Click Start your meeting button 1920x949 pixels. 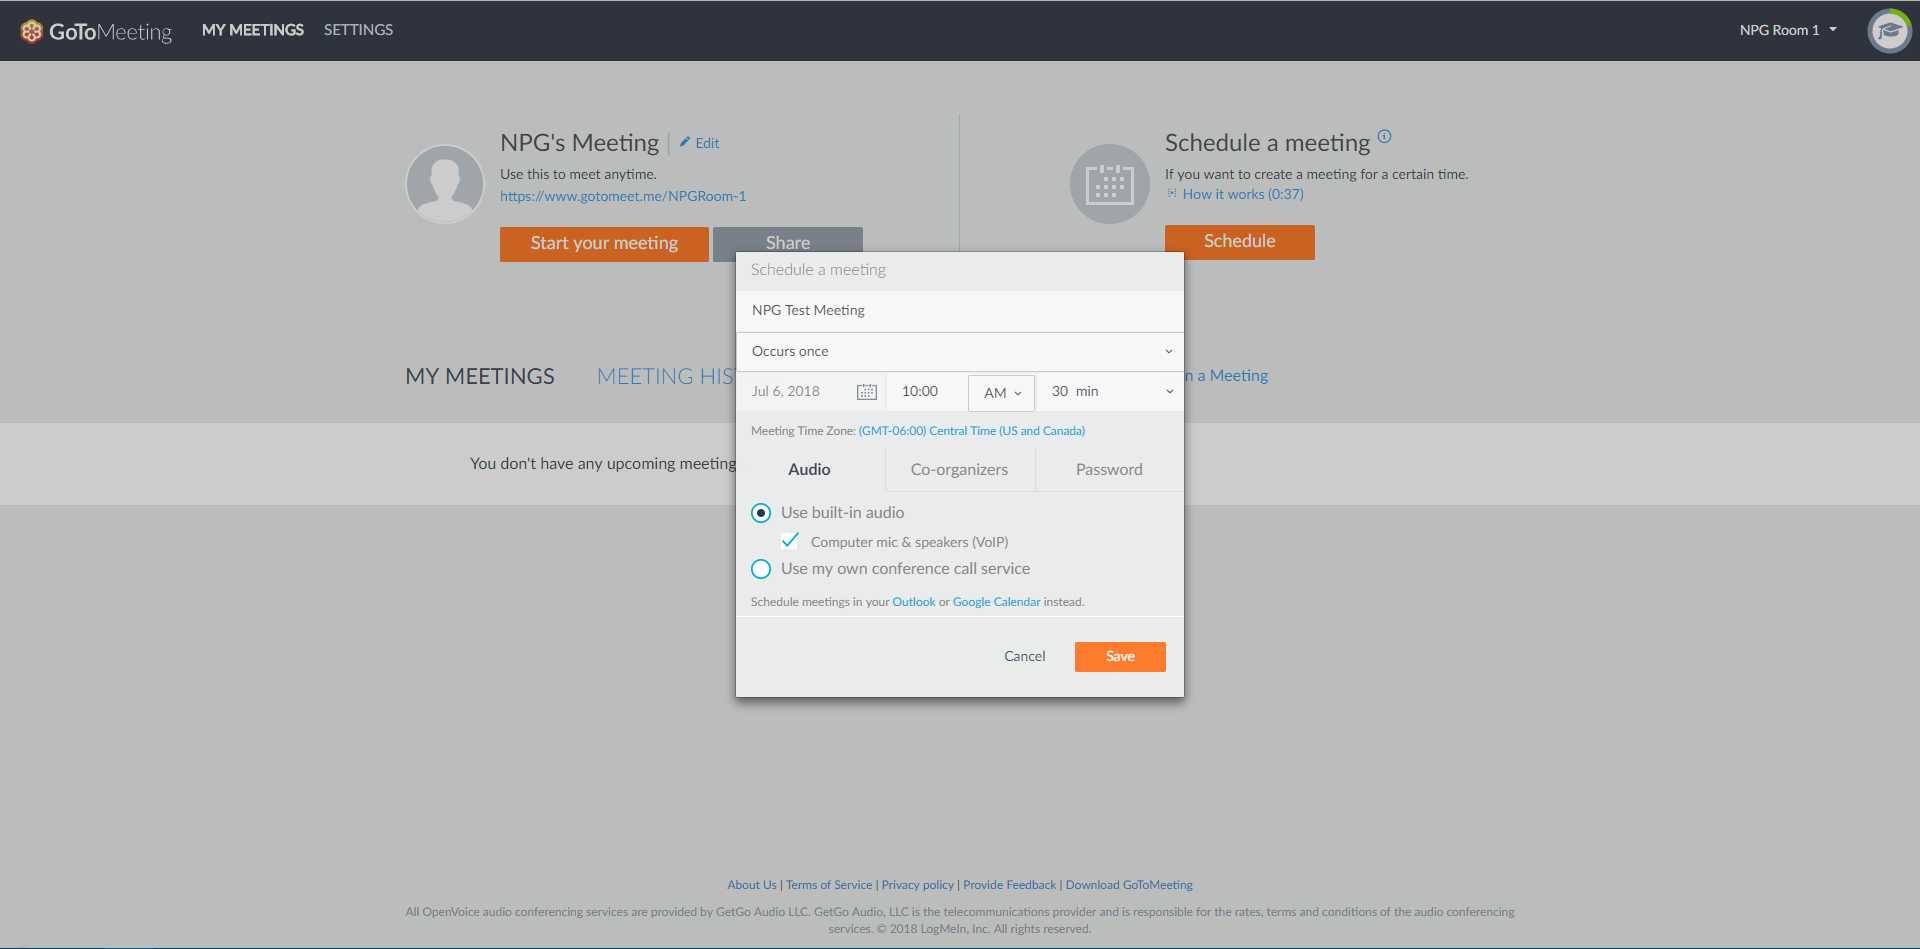(x=604, y=243)
